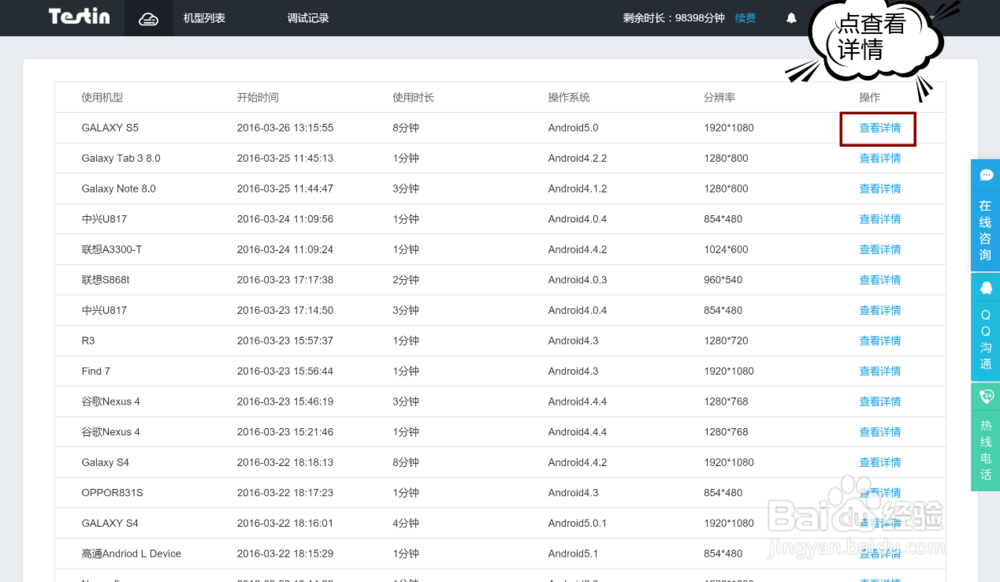Select the Galaxy Tab 3 8.0 device name
1000x582 pixels.
point(121,158)
